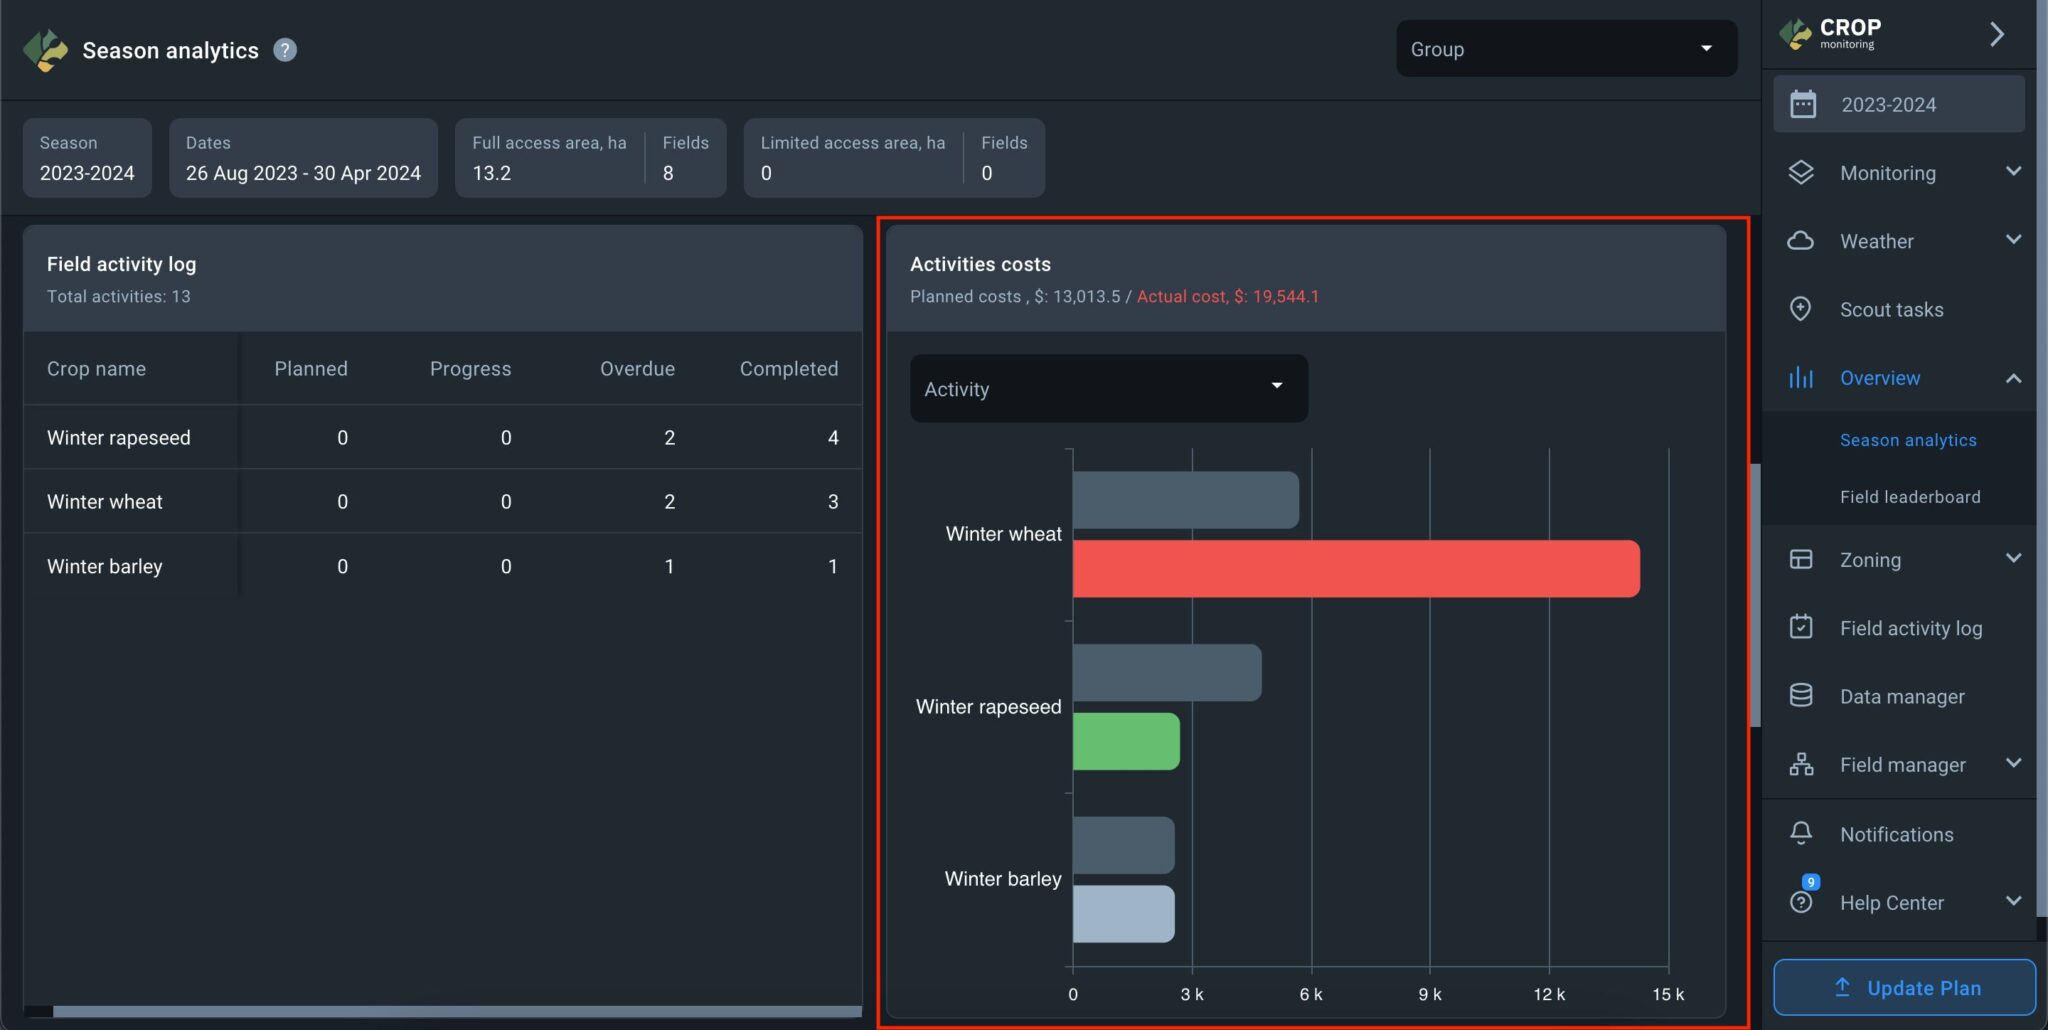Open Help Center question-mark icon

1801,901
